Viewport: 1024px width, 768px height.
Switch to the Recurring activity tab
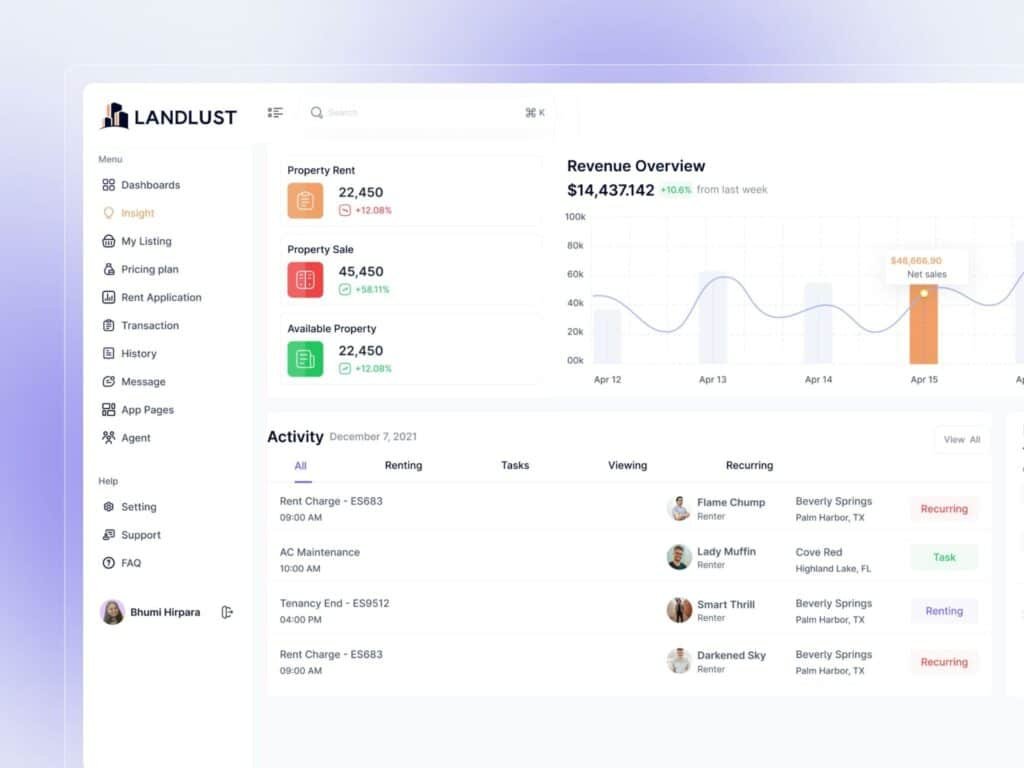point(750,466)
